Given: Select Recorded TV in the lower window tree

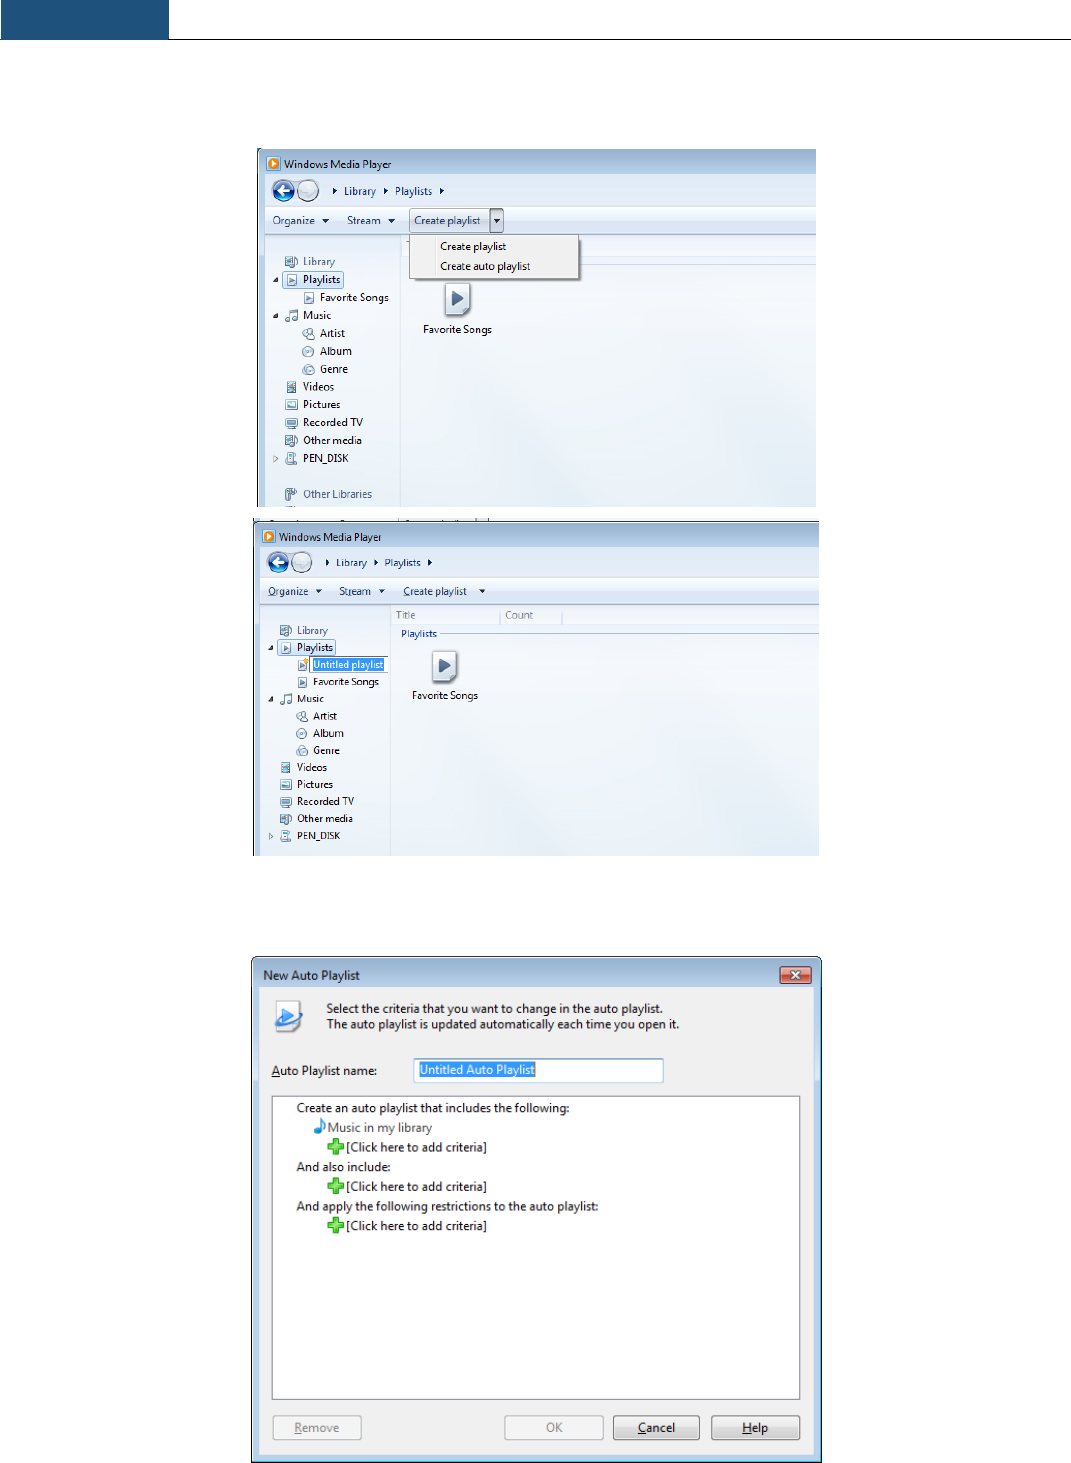Looking at the screenshot, I should click(x=325, y=802).
